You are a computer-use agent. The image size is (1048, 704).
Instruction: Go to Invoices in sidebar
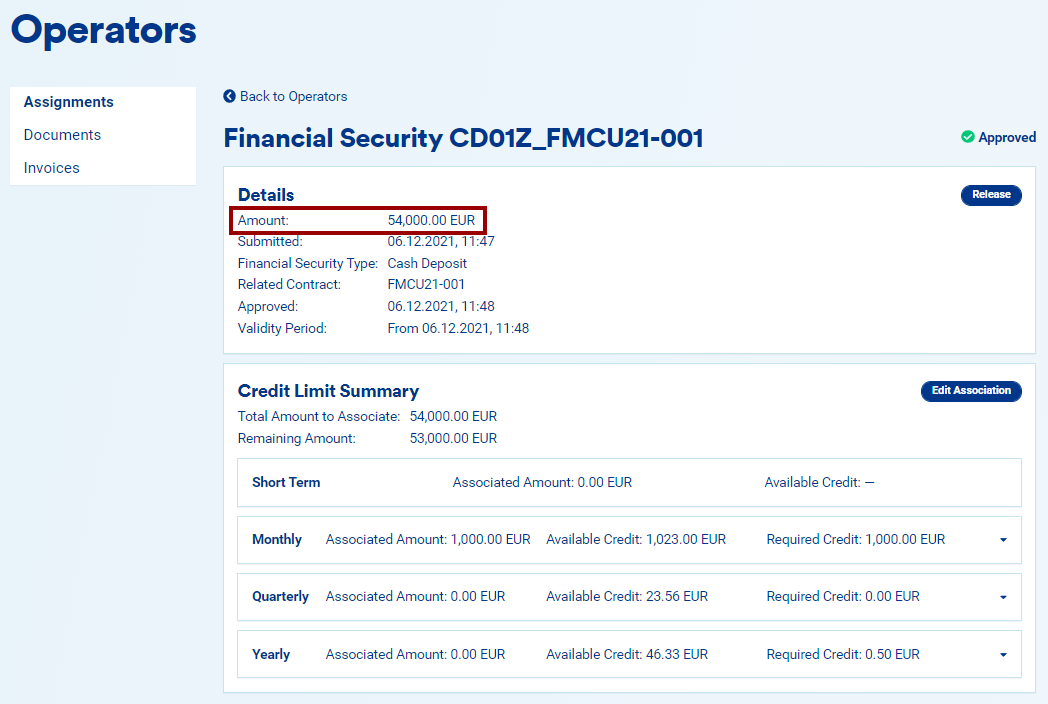52,168
